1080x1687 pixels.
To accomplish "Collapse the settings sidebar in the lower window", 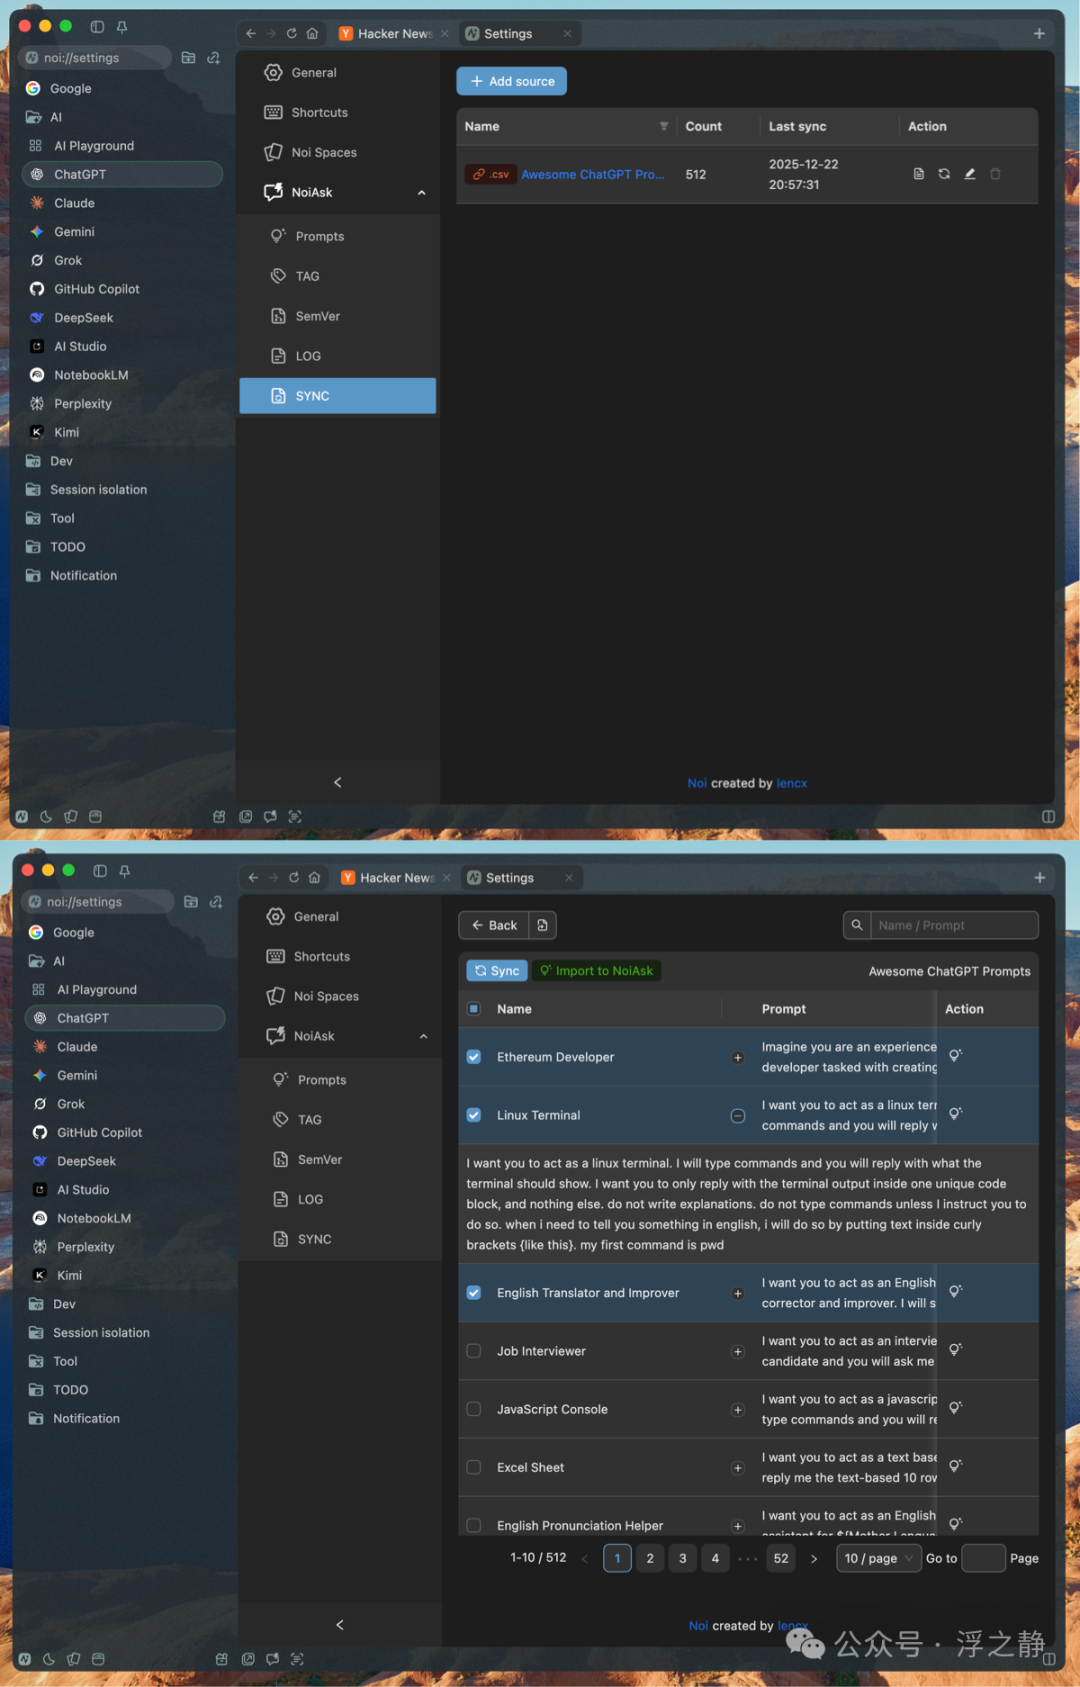I will pos(340,1625).
